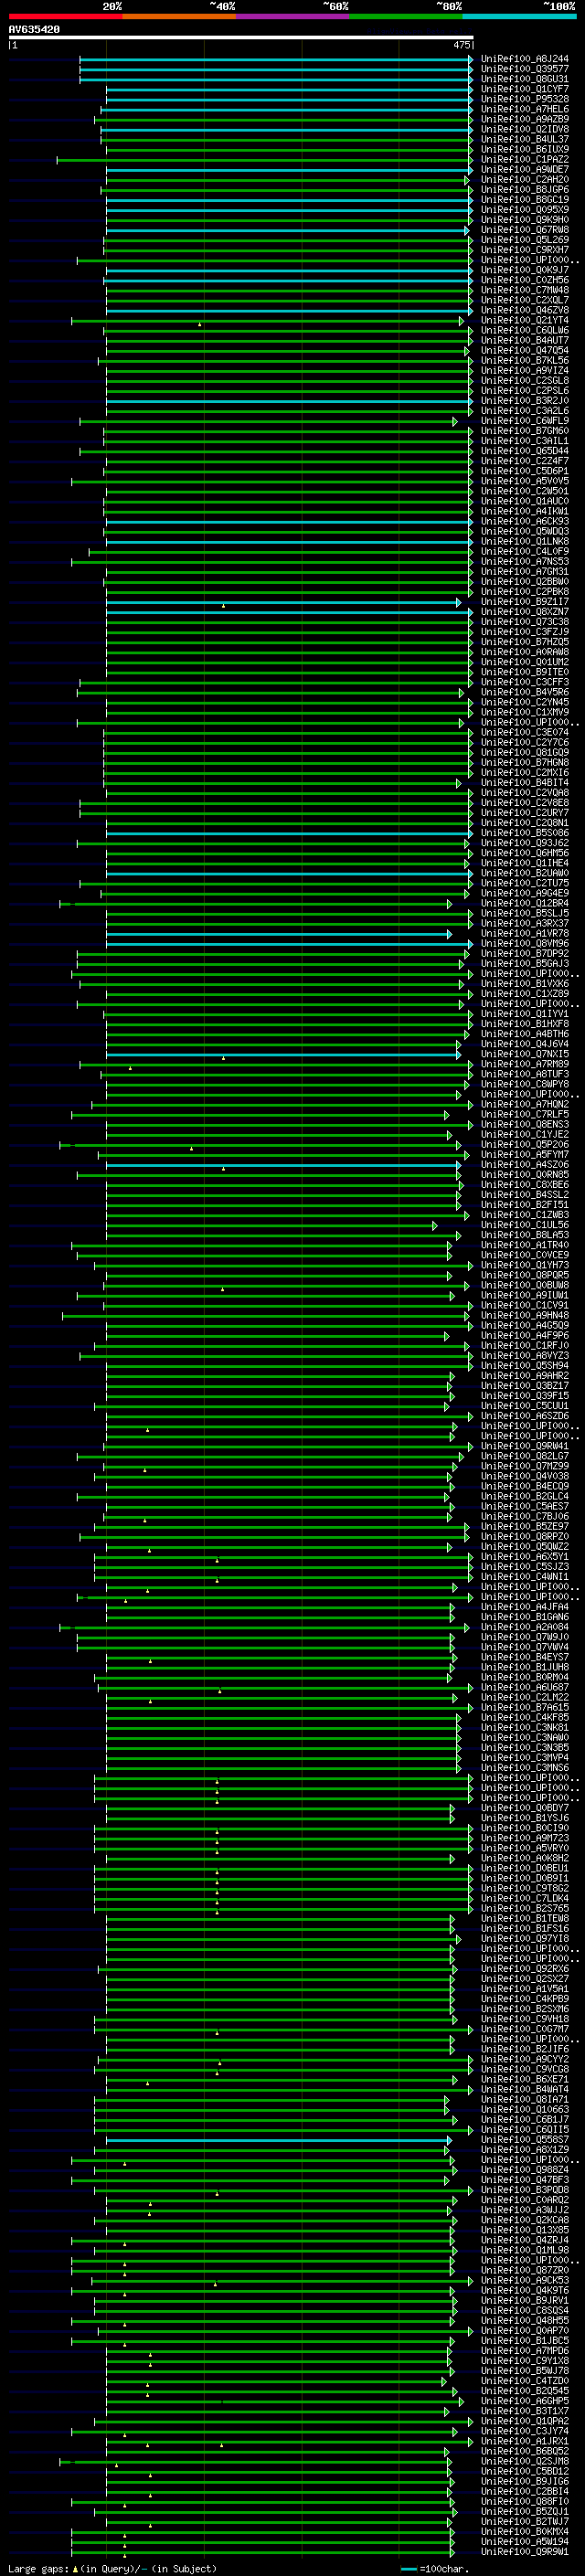Click the yellow gap triangle icon in the legend
The image size is (585, 2576).
pyautogui.click(x=75, y=2568)
